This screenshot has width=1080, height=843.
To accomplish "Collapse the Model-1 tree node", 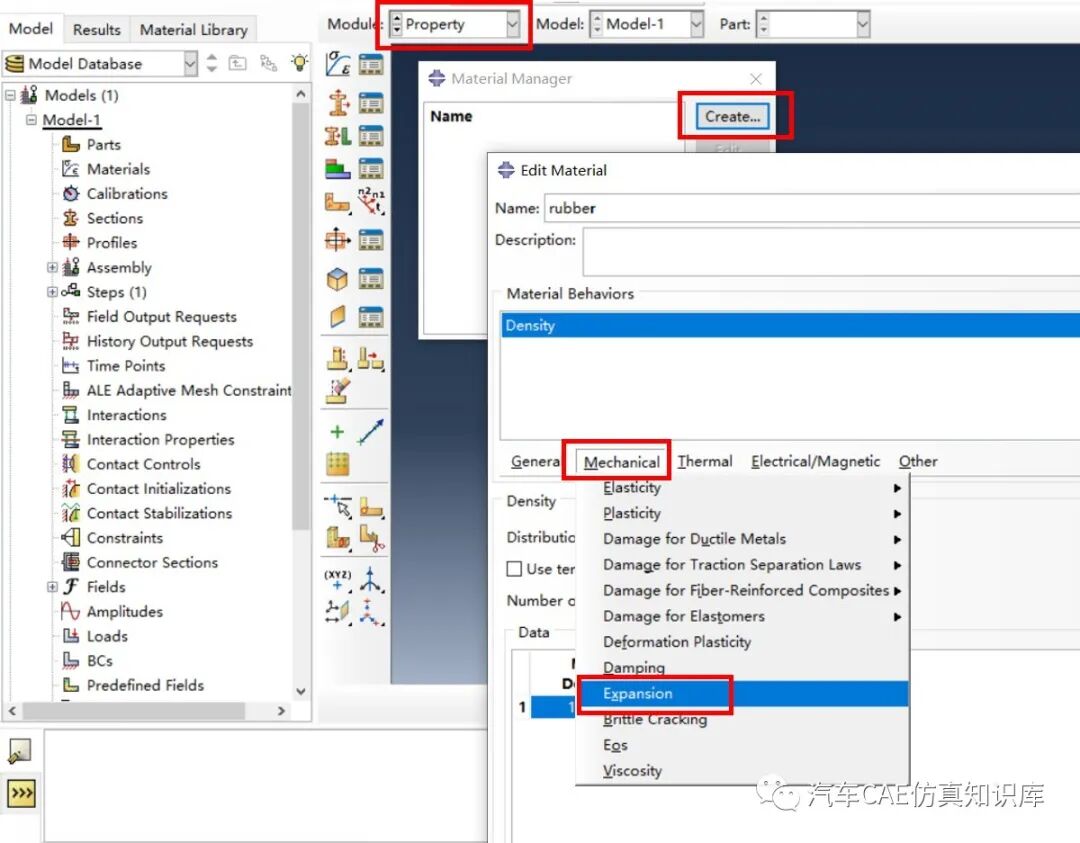I will point(31,120).
